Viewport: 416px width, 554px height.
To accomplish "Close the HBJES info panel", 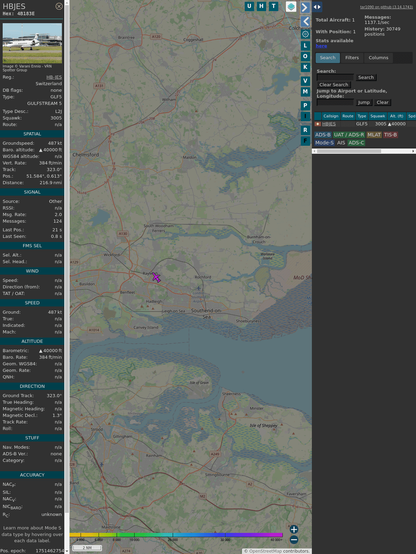I will (59, 6).
